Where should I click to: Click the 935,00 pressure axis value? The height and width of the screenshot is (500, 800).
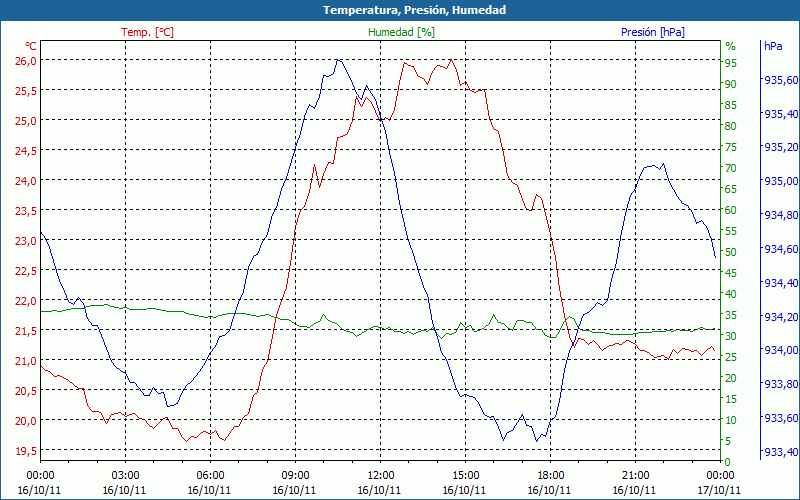[781, 181]
